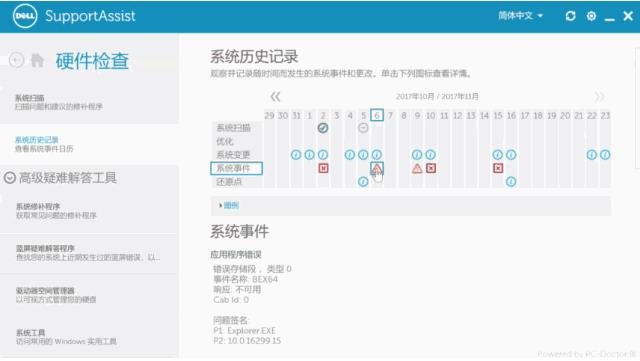Open settings gear in header
This screenshot has width=640, height=361.
point(591,16)
